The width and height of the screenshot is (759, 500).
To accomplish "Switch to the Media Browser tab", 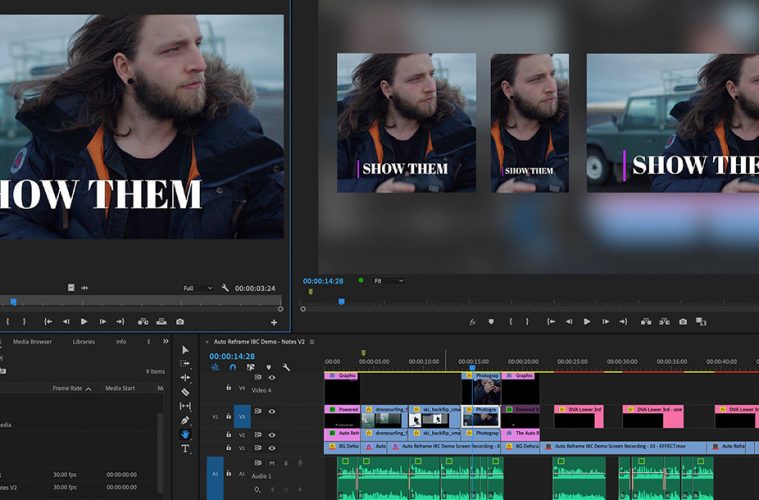I will coord(32,342).
